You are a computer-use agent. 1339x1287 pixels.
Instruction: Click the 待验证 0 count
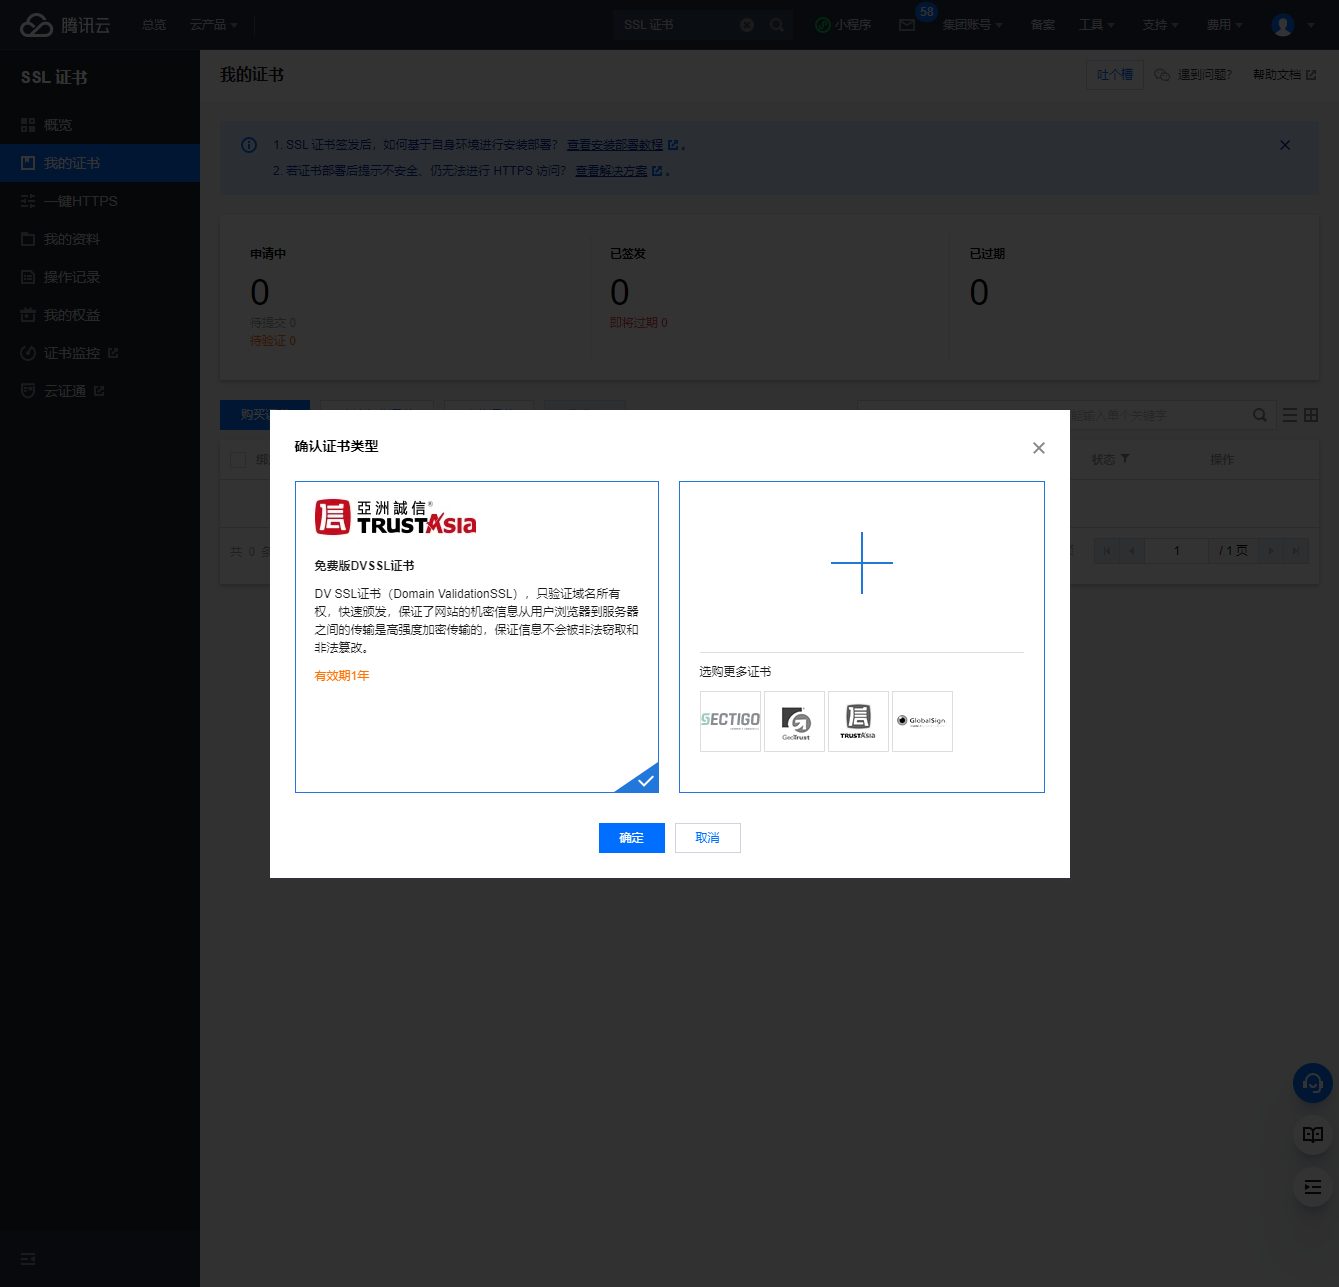[273, 341]
